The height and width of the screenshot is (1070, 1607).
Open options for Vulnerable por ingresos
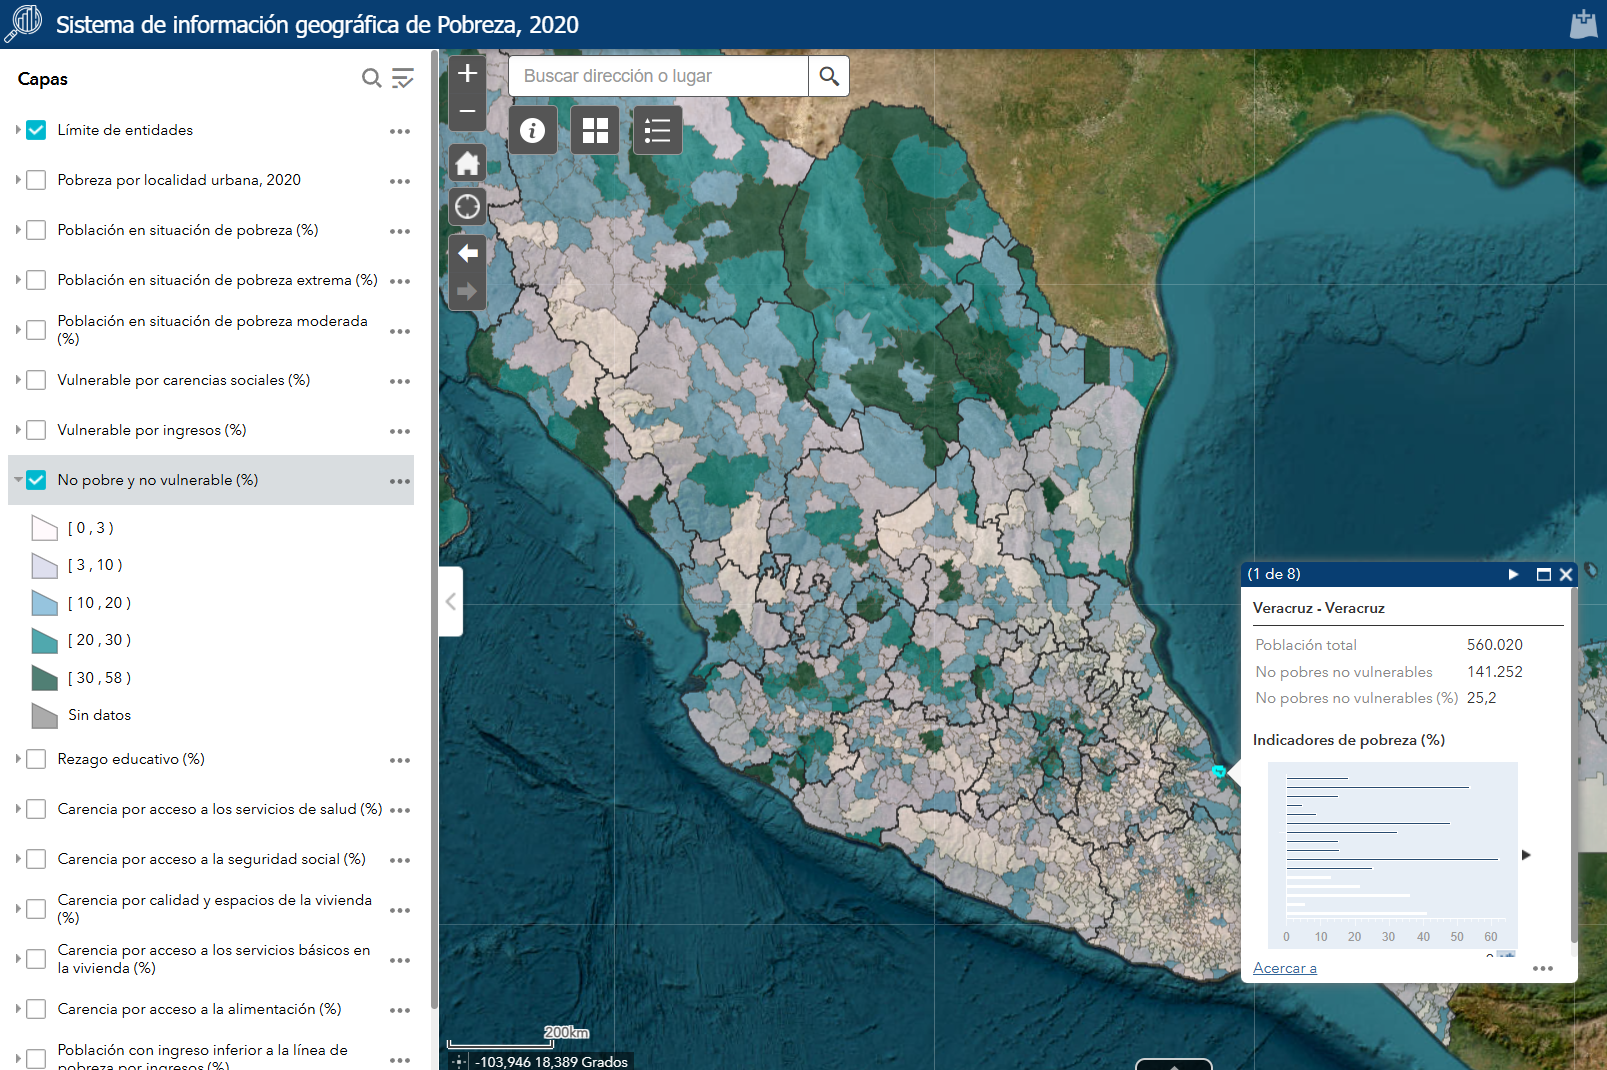coord(400,431)
